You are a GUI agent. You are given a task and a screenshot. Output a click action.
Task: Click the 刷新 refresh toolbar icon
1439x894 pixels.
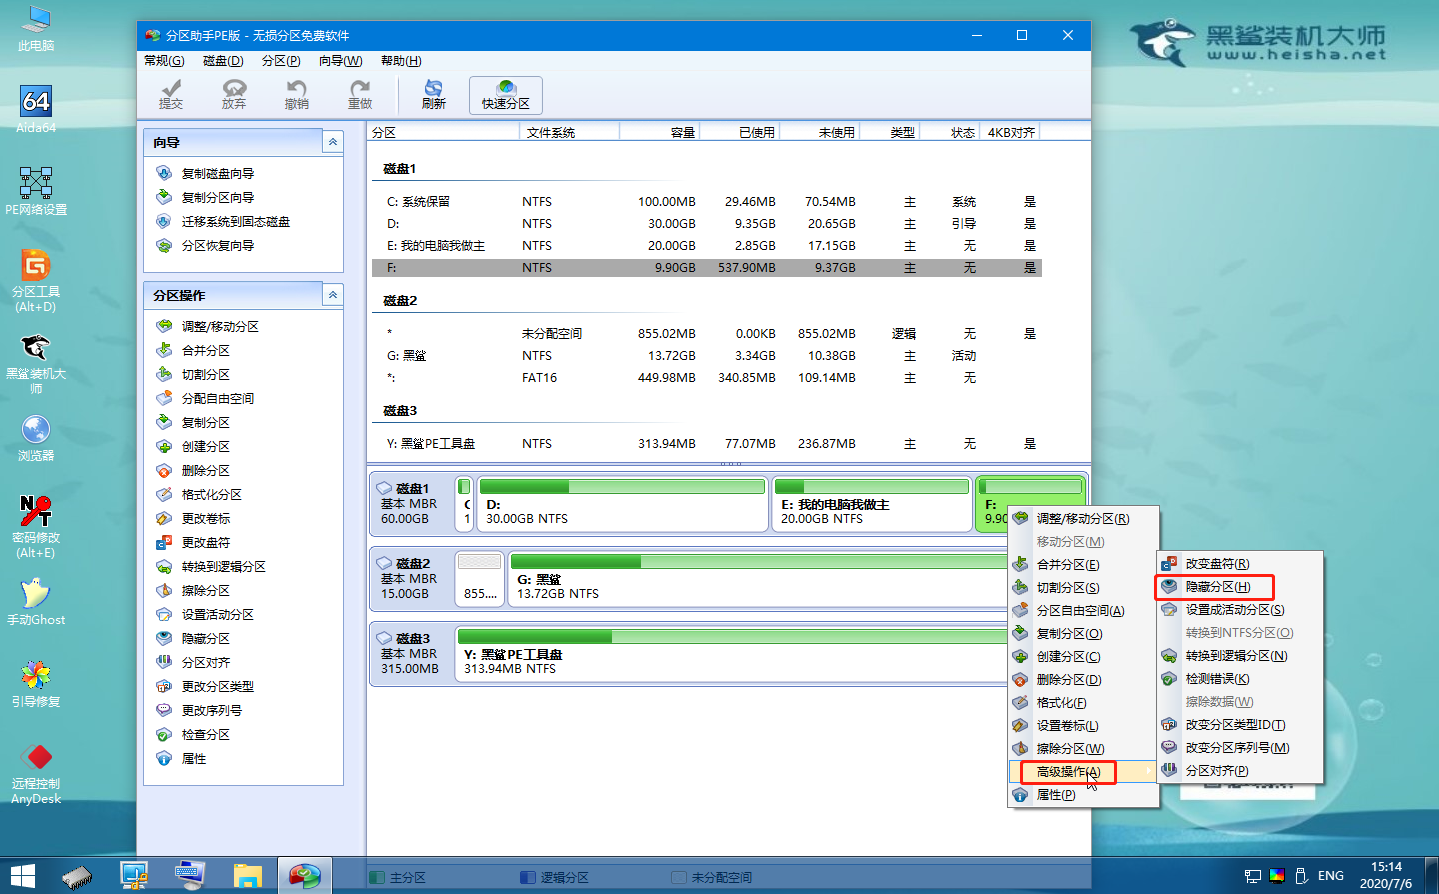433,95
